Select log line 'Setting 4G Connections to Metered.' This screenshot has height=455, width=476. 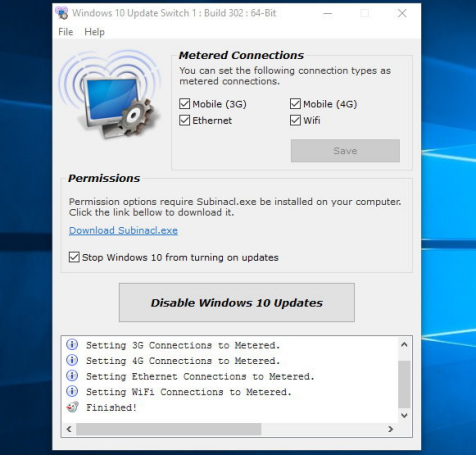click(x=183, y=361)
